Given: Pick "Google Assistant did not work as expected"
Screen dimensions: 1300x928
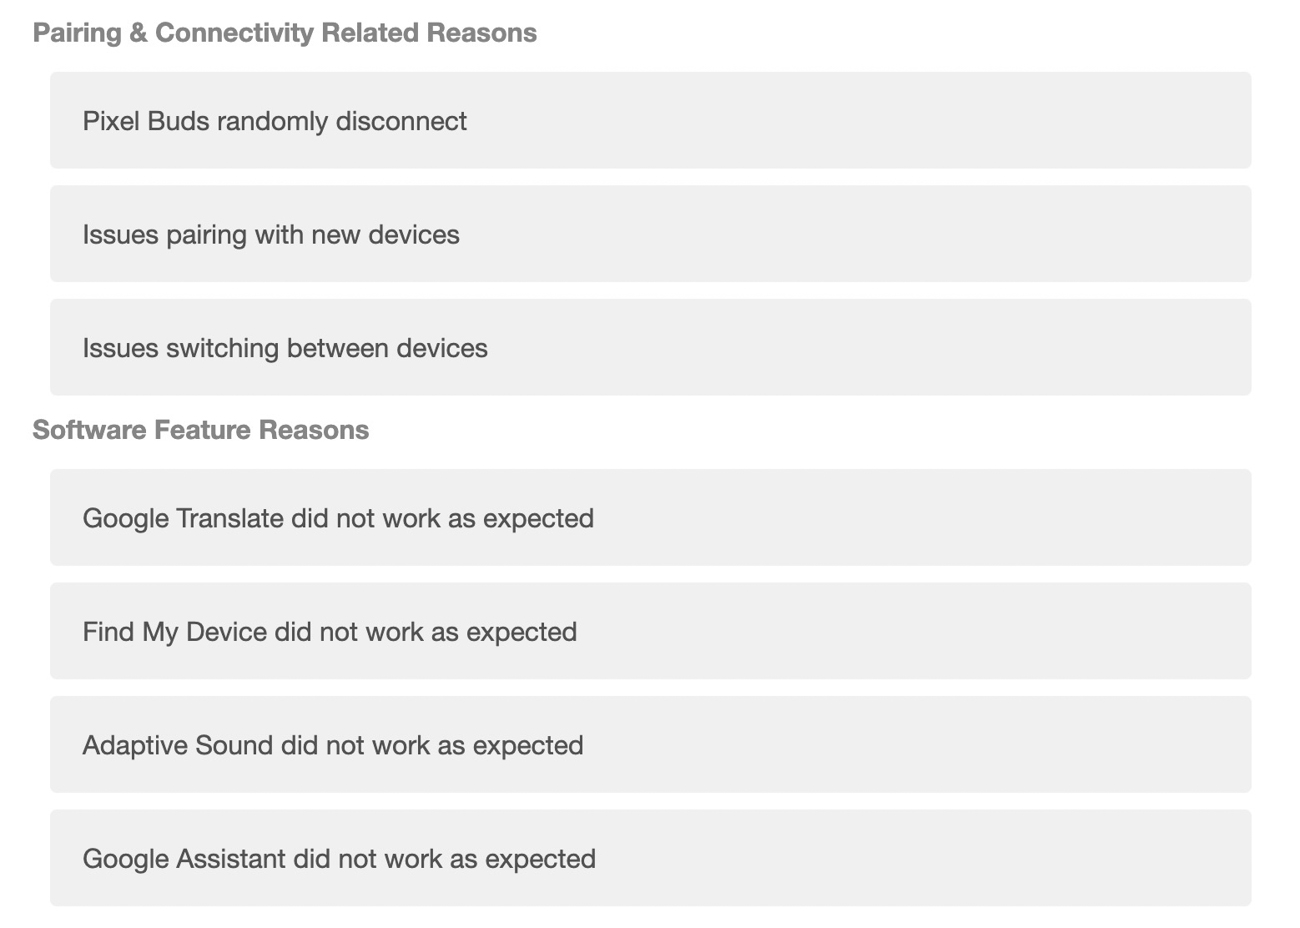Looking at the screenshot, I should click(650, 859).
